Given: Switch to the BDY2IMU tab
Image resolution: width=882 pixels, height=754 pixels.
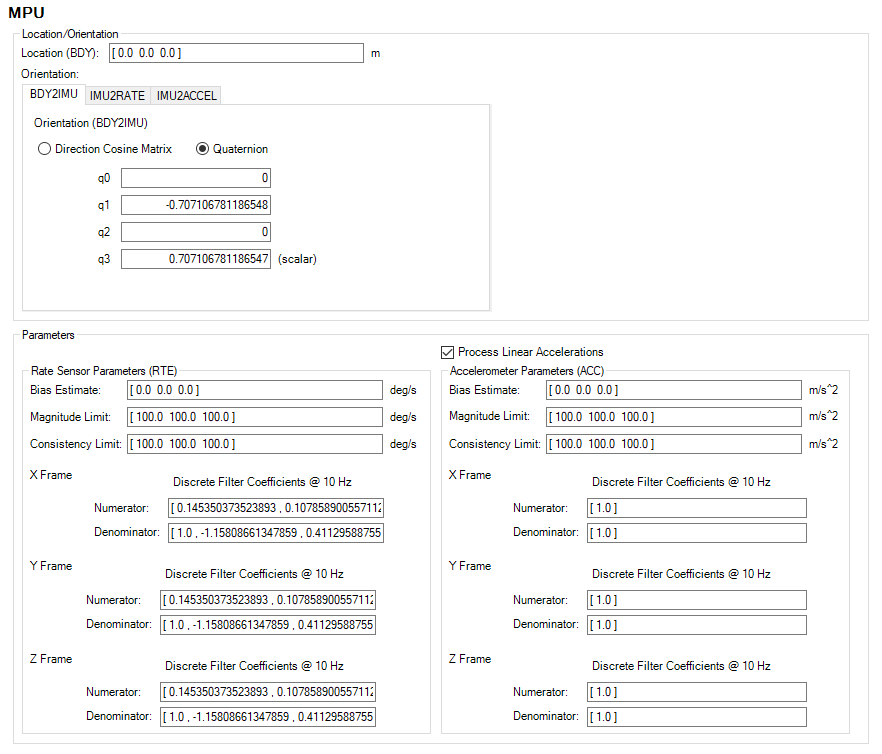Looking at the screenshot, I should coord(54,95).
